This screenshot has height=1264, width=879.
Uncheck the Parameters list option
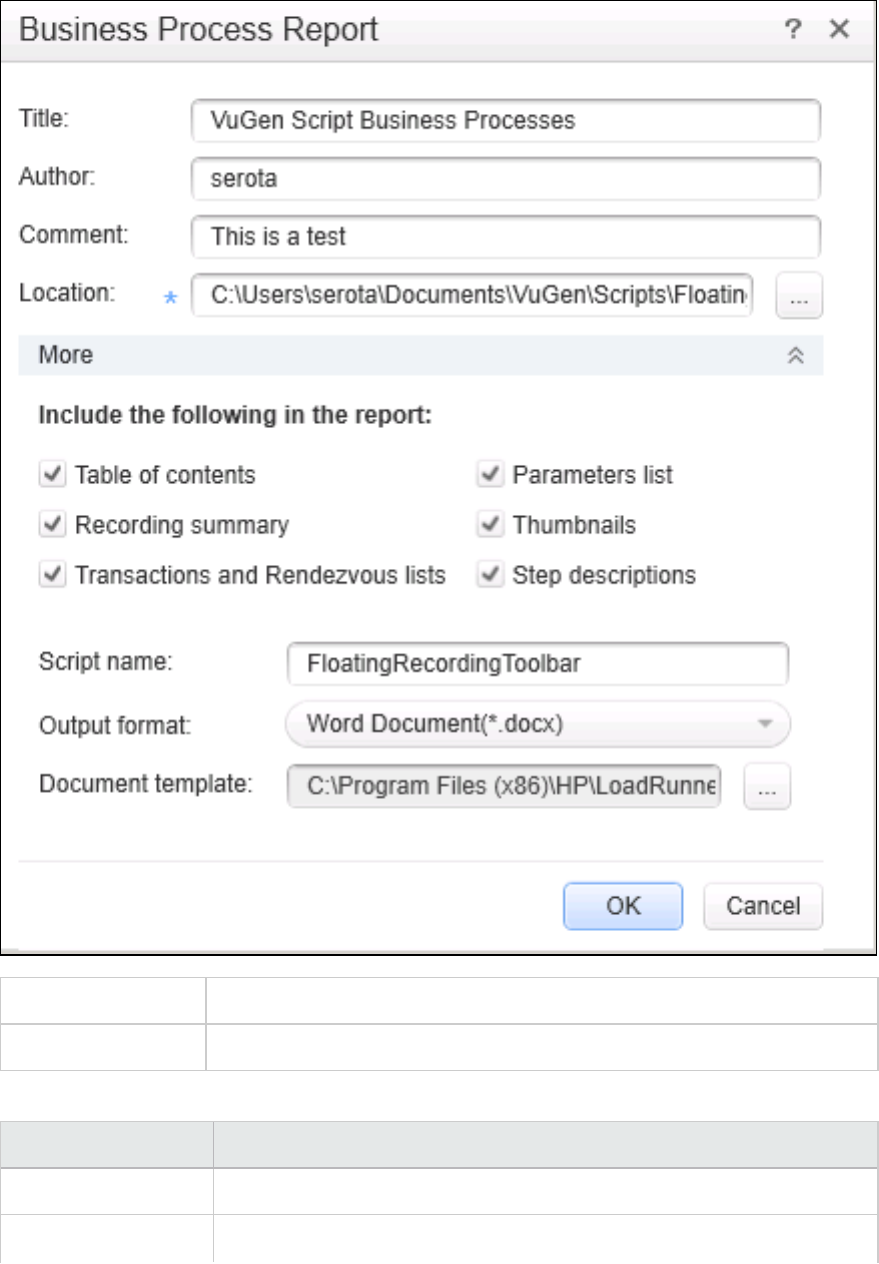click(490, 475)
